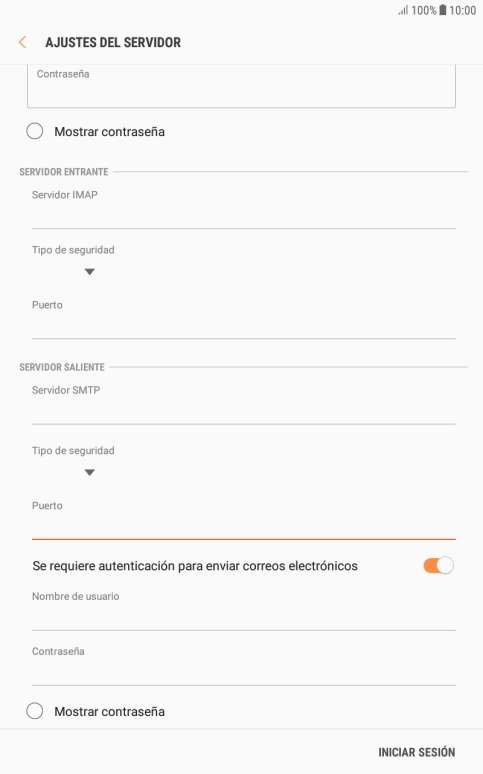Screen dimensions: 483x774
Task: Toggle the SMTP authentication required switch off
Action: pos(438,566)
